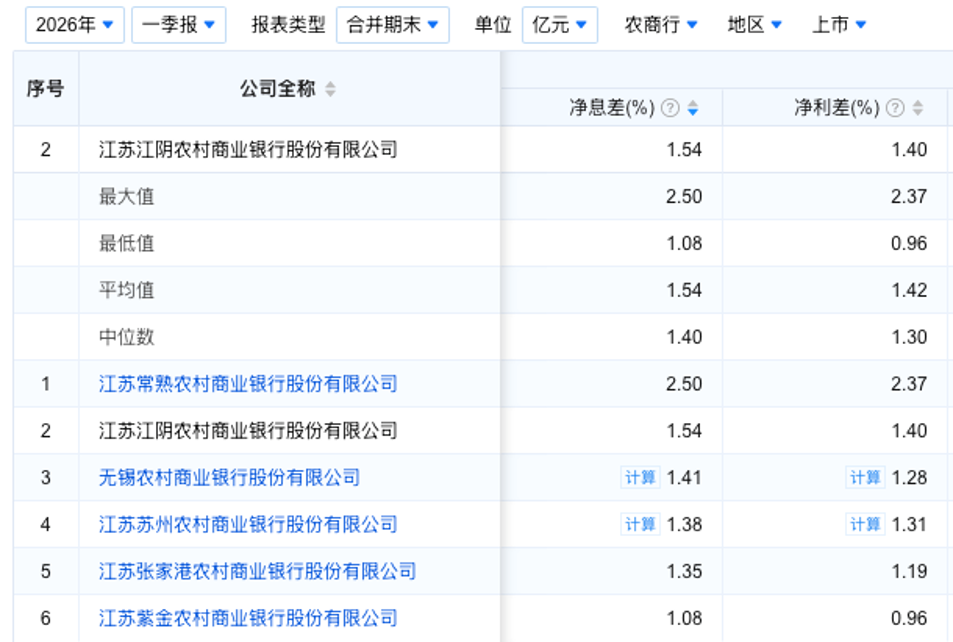This screenshot has height=642, width=953.
Task: Open the 一季报 report period dropdown
Action: click(179, 25)
